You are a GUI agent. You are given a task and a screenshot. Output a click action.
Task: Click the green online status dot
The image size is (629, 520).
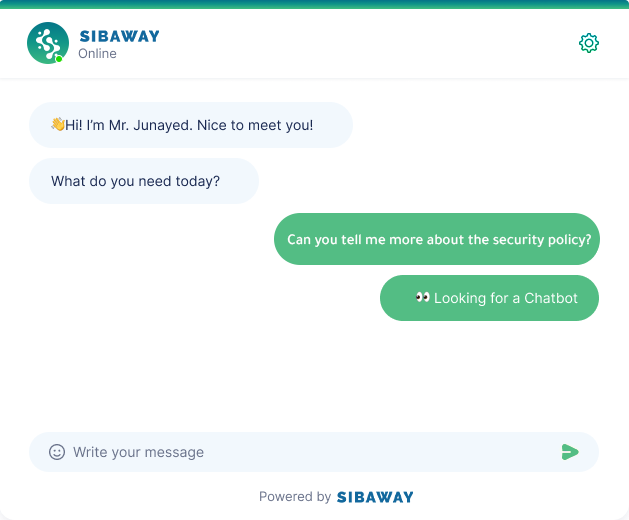click(59, 59)
